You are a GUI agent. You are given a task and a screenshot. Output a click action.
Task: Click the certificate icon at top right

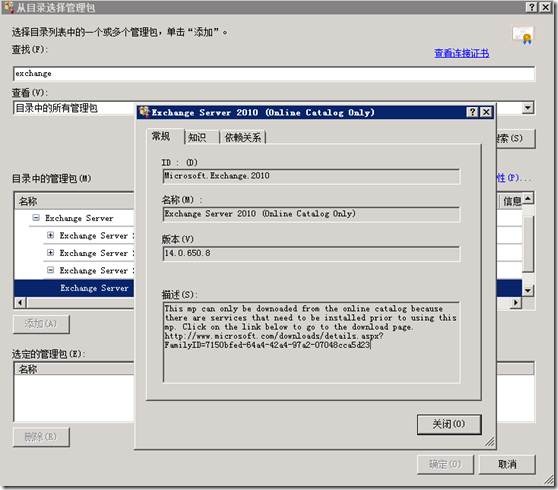(x=523, y=35)
